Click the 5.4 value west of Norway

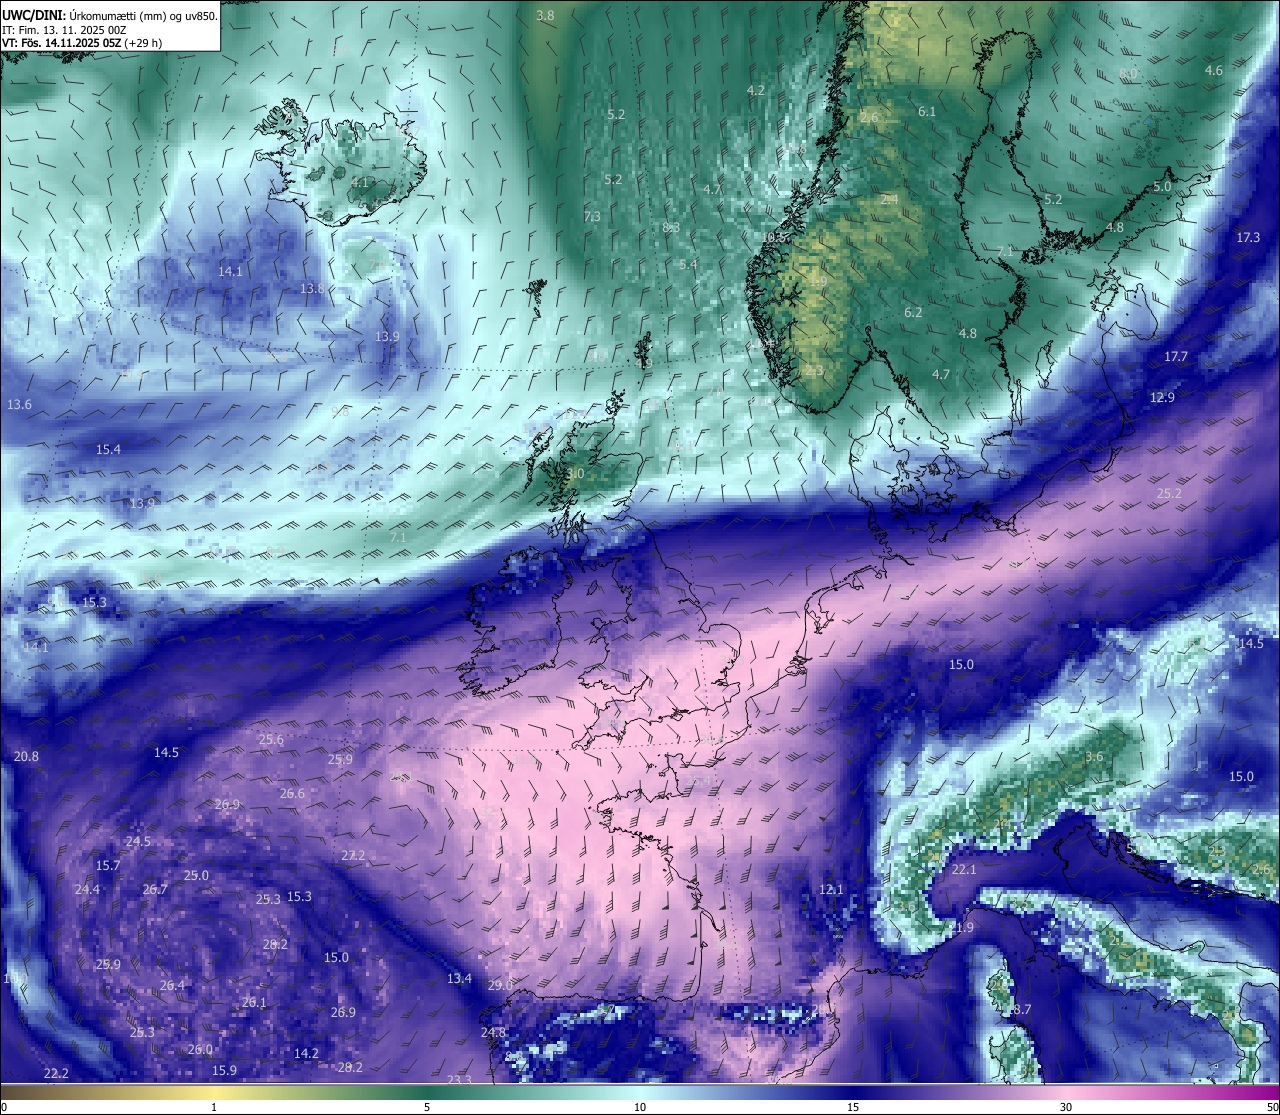pyautogui.click(x=688, y=265)
